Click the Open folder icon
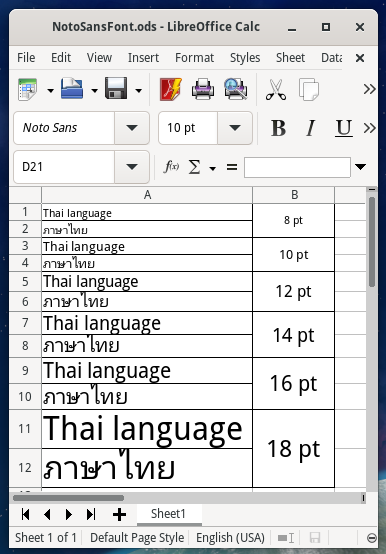This screenshot has height=554, width=386. click(72, 88)
